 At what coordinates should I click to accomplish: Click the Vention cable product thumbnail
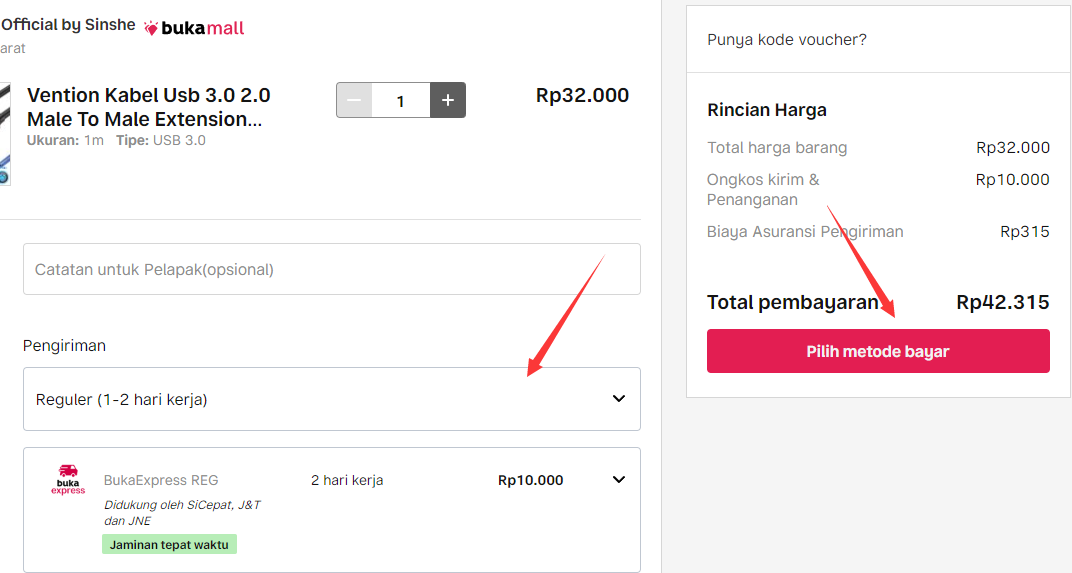pos(4,133)
